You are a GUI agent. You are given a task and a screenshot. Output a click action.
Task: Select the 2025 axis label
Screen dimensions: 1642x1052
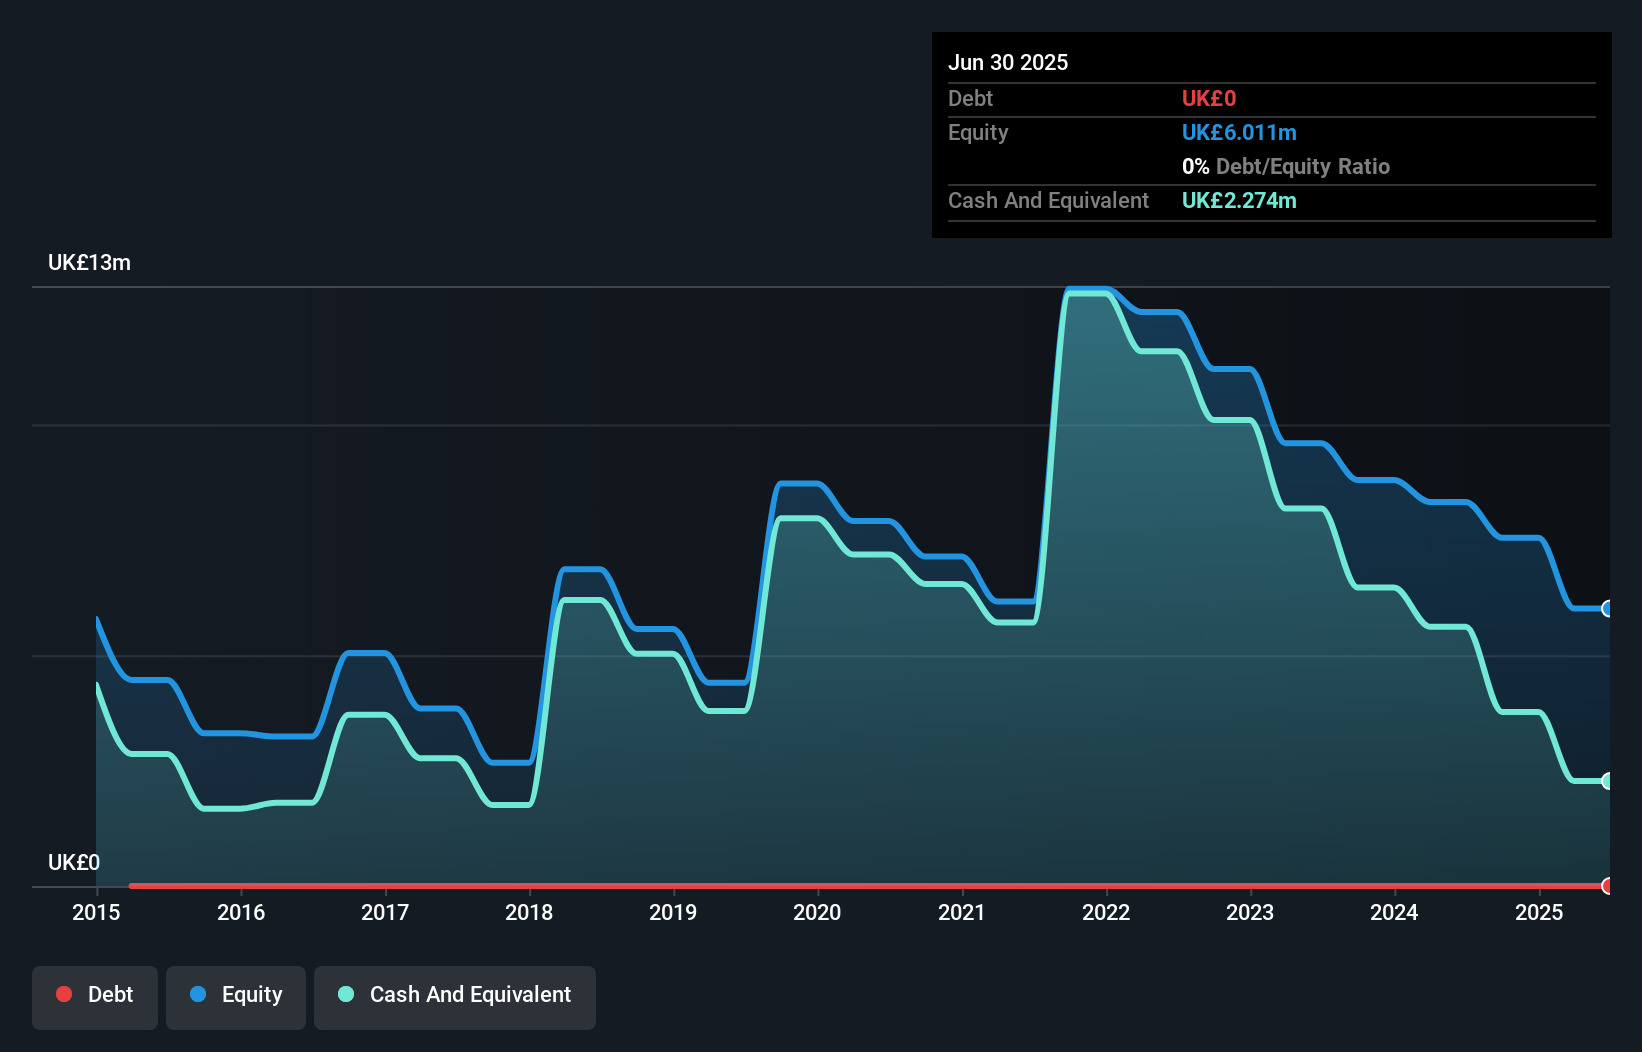pyautogui.click(x=1539, y=912)
